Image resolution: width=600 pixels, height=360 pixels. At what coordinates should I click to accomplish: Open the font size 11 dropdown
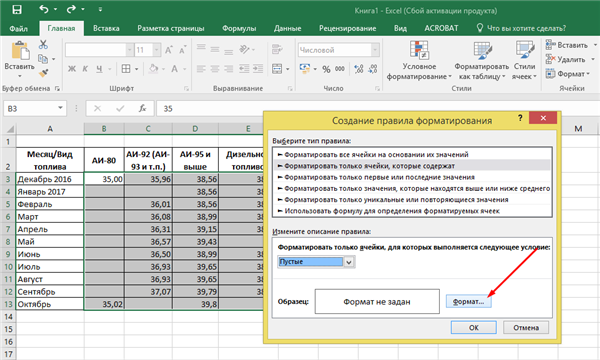[157, 50]
